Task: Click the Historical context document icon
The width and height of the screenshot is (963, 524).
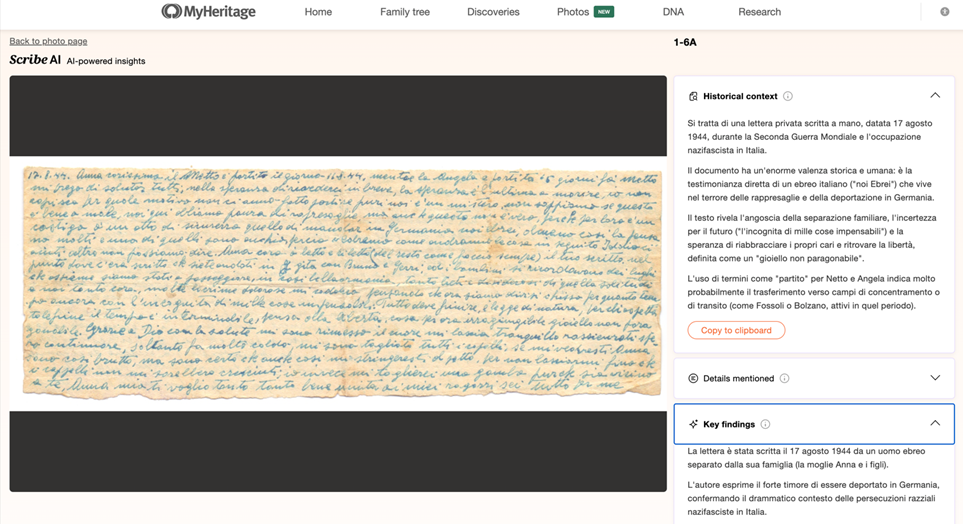Action: coord(693,96)
